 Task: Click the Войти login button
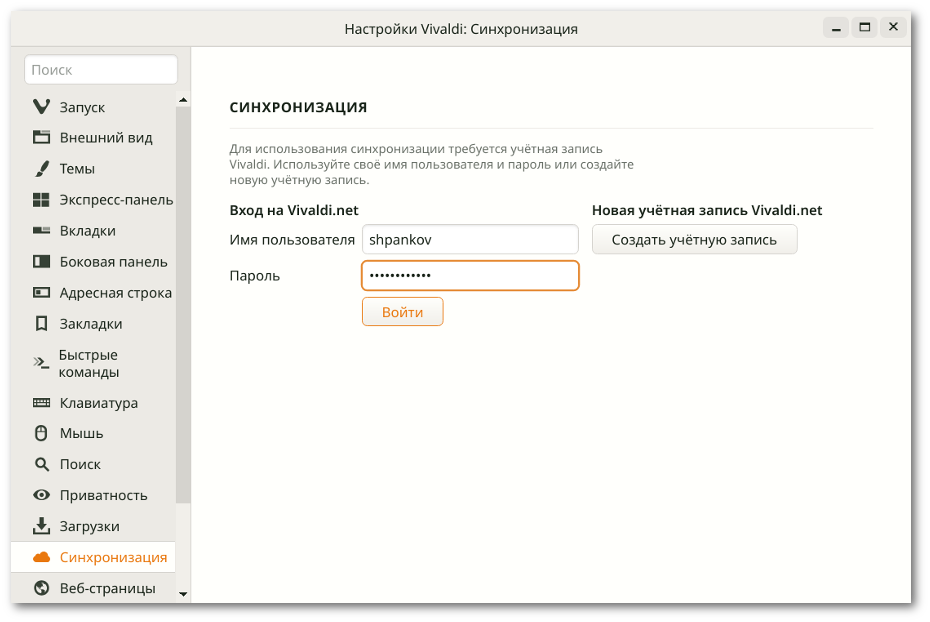403,312
